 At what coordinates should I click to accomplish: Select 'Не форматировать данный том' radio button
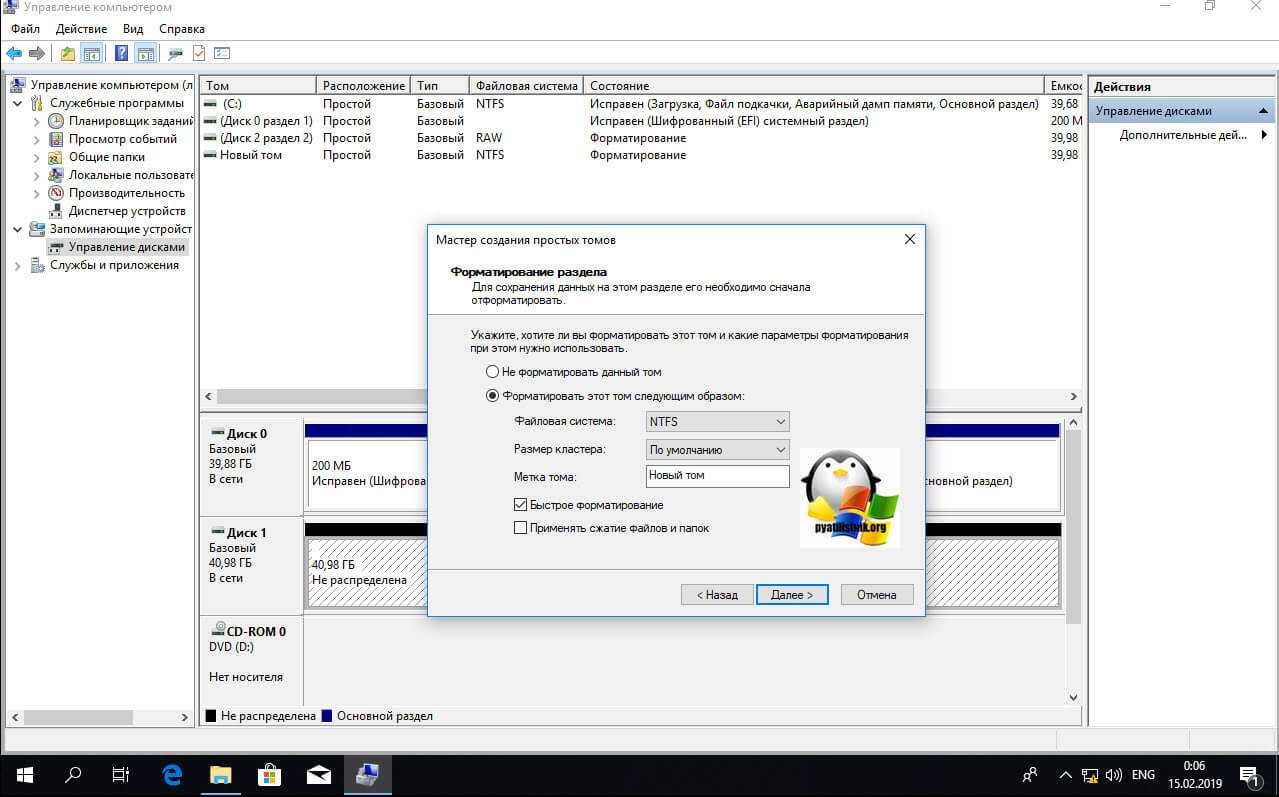(492, 371)
